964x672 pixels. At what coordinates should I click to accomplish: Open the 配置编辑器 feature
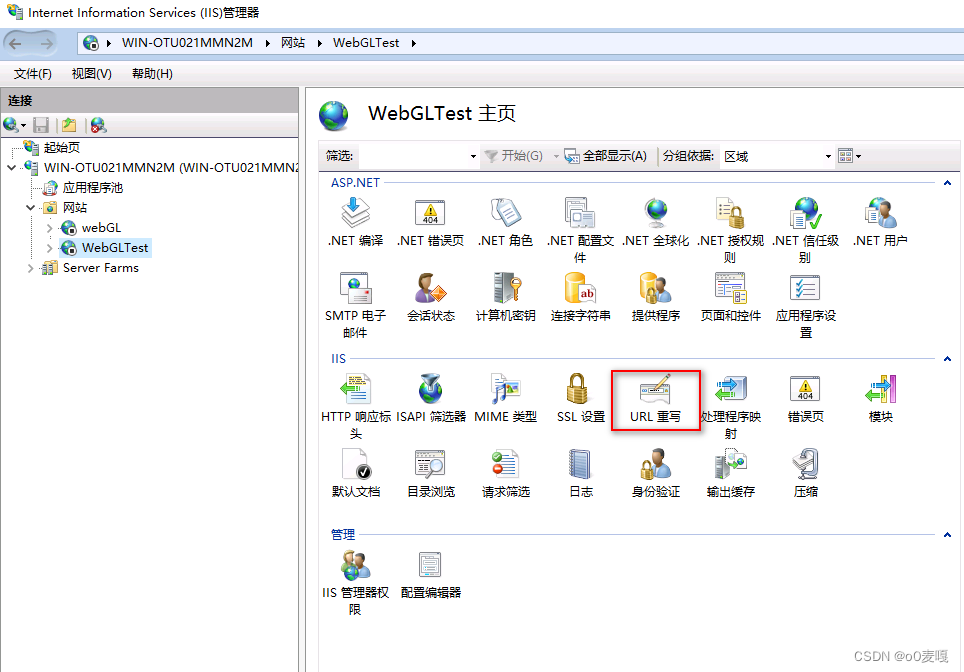tap(430, 574)
